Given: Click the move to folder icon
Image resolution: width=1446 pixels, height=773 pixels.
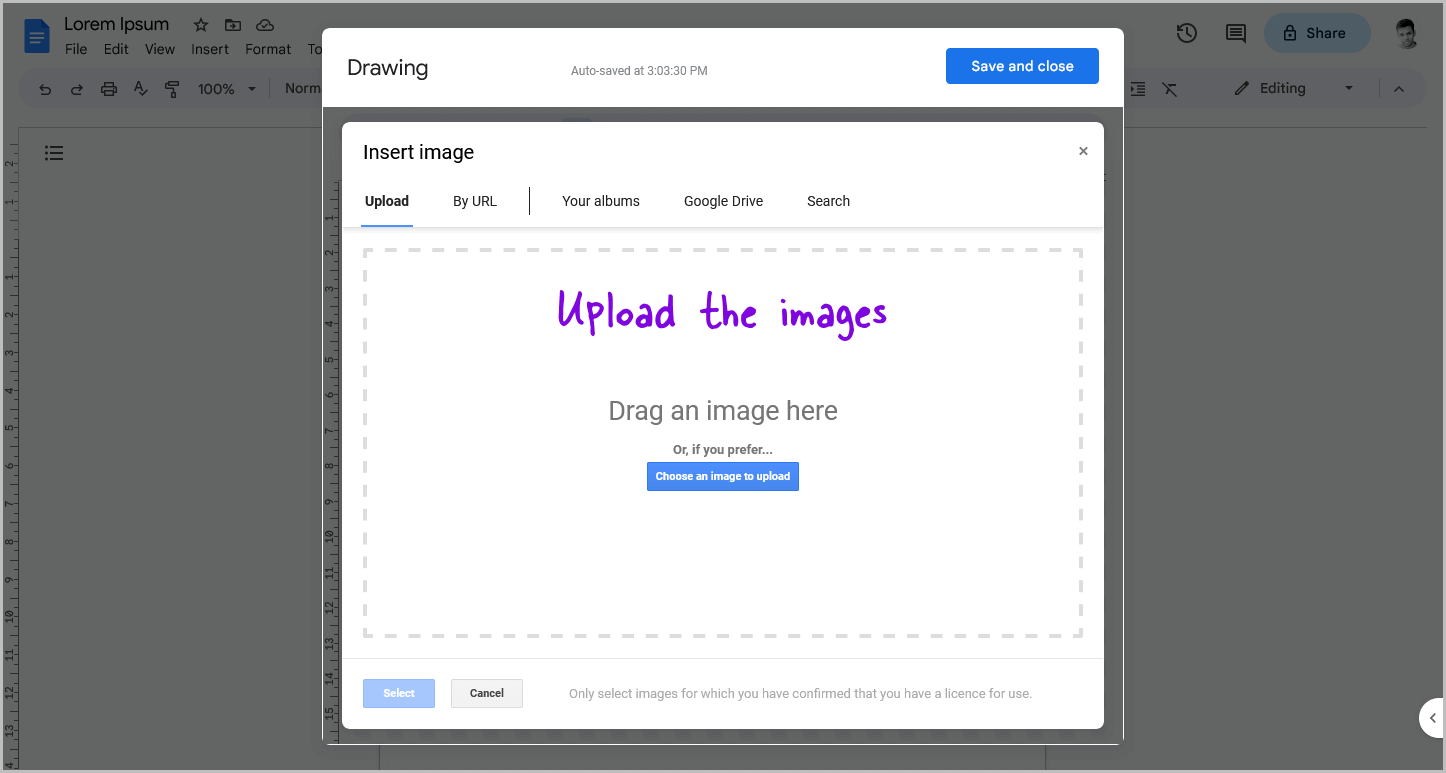Looking at the screenshot, I should coord(233,24).
